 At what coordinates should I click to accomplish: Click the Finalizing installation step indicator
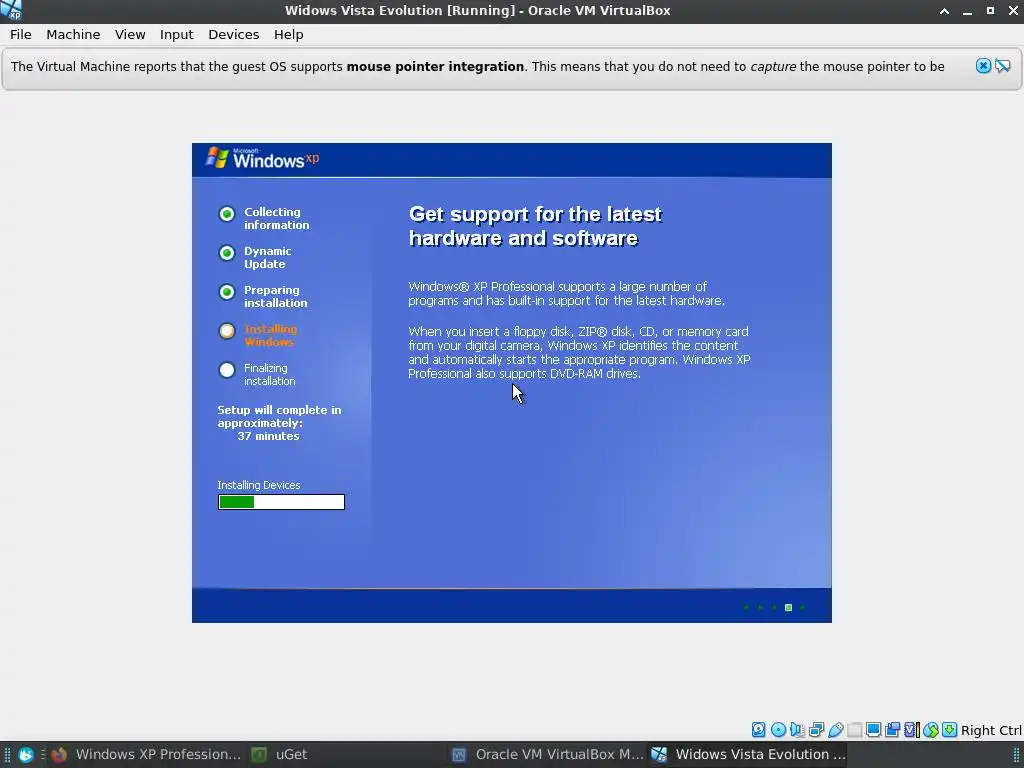pyautogui.click(x=227, y=370)
